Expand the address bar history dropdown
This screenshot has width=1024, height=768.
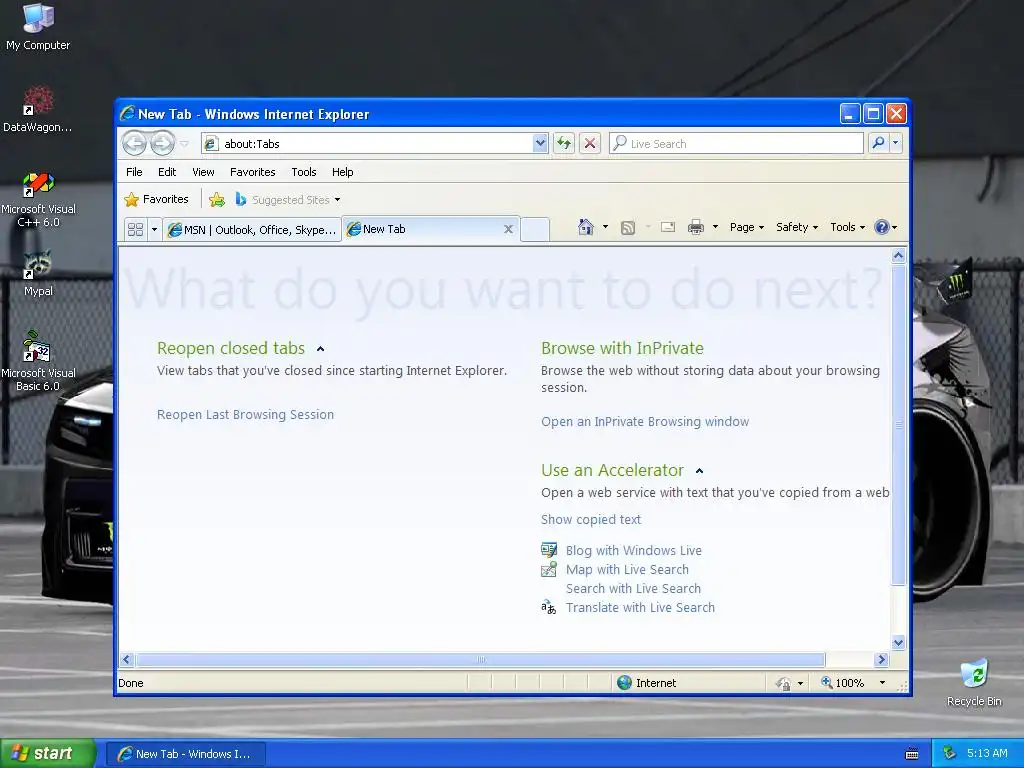click(x=540, y=143)
